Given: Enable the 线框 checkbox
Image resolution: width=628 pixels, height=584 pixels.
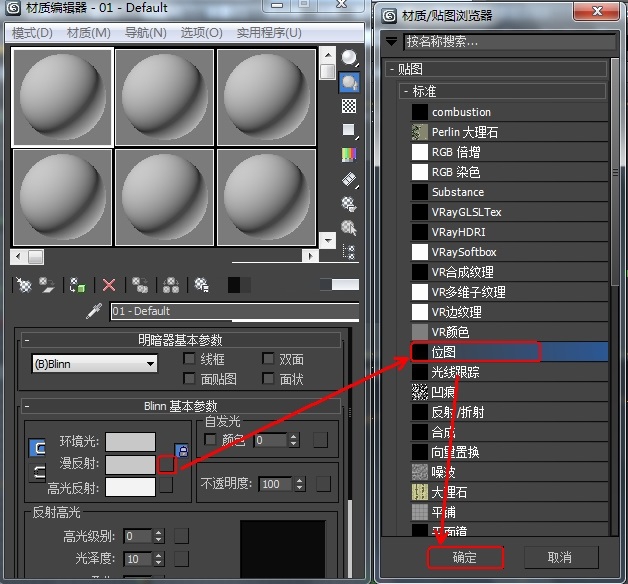Looking at the screenshot, I should coord(189,358).
